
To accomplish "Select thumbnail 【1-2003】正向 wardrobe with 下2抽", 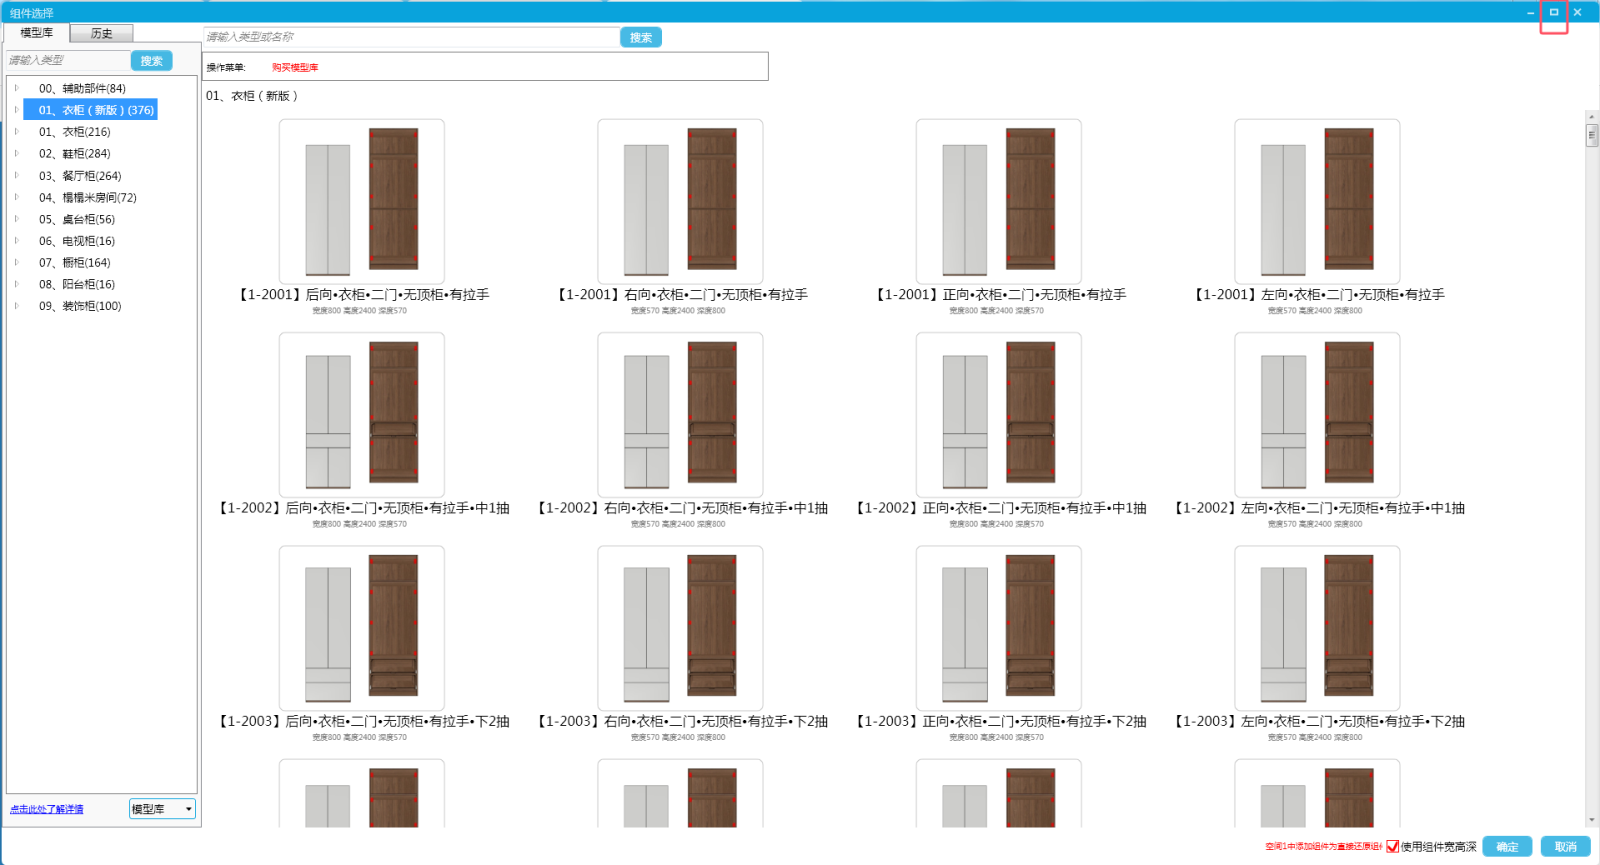I will [998, 628].
